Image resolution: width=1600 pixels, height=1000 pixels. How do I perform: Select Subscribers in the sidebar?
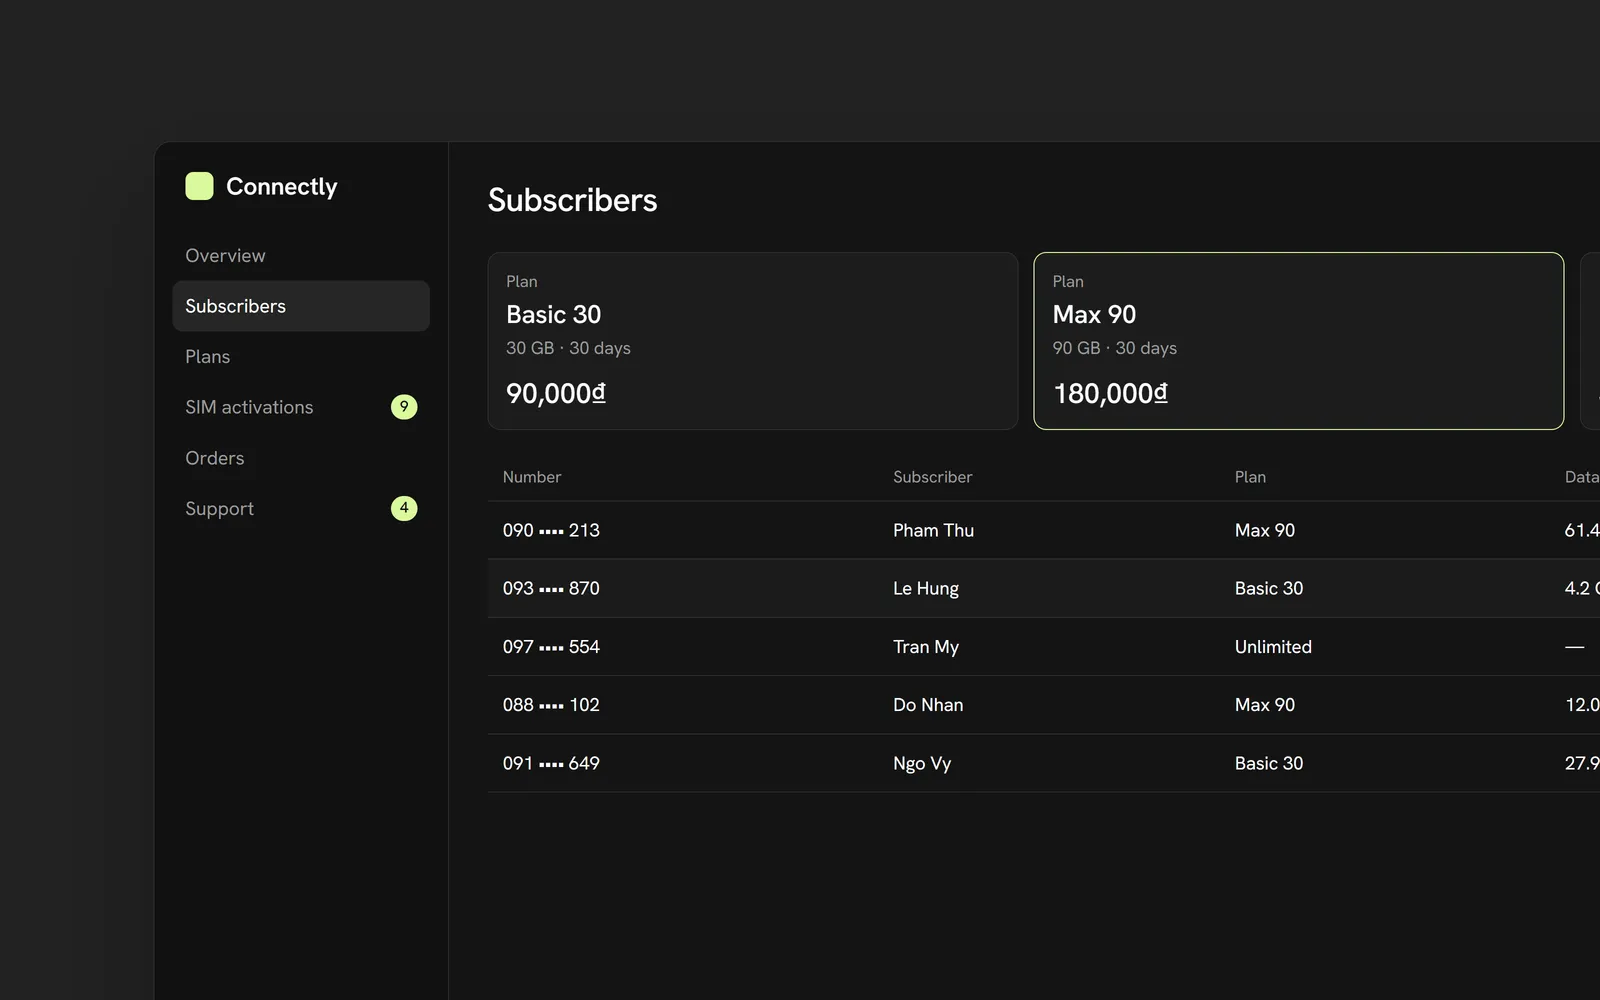pyautogui.click(x=301, y=306)
